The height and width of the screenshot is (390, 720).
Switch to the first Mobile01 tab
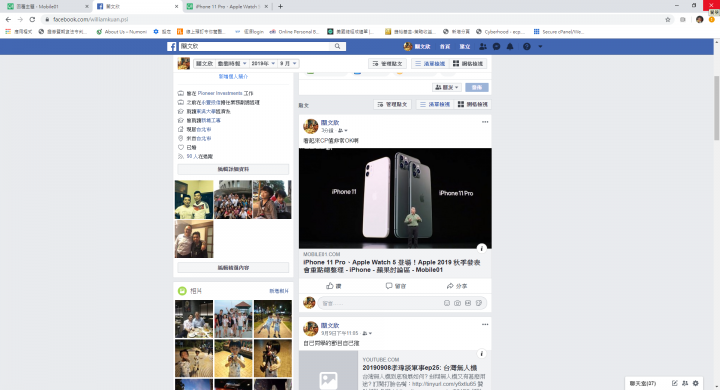click(46, 6)
